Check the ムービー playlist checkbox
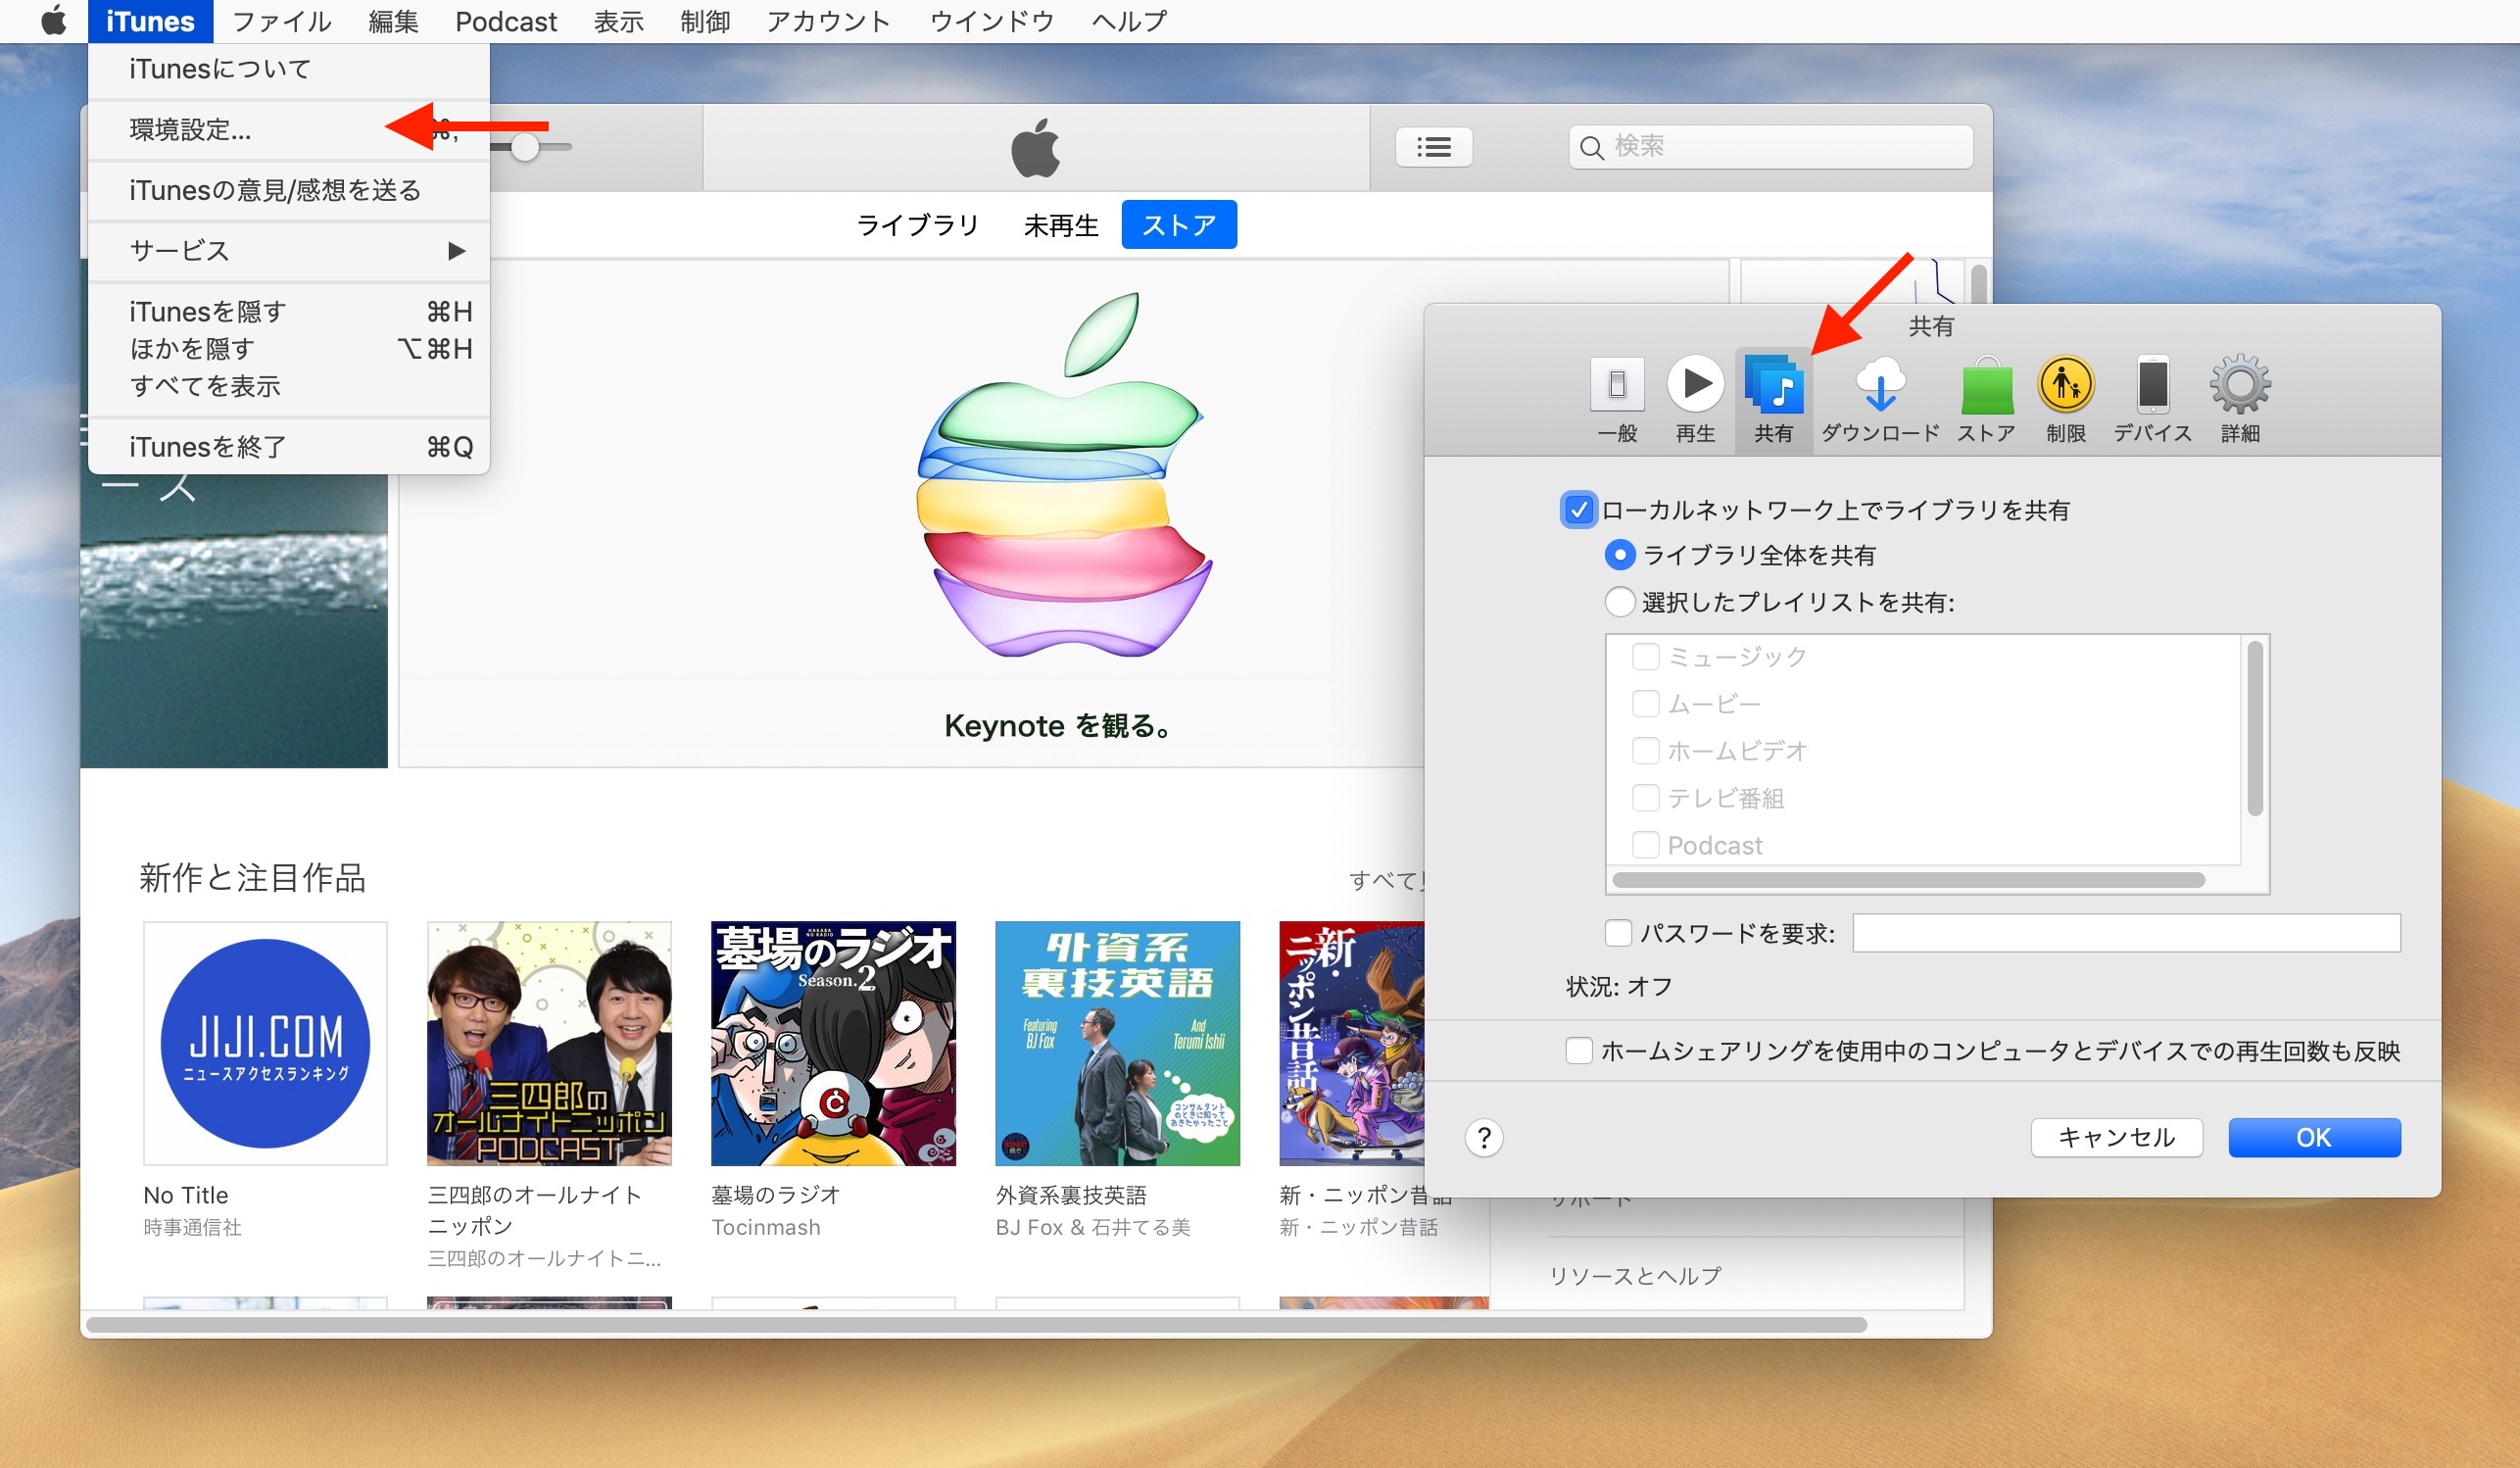The image size is (2520, 1468). 1645,704
